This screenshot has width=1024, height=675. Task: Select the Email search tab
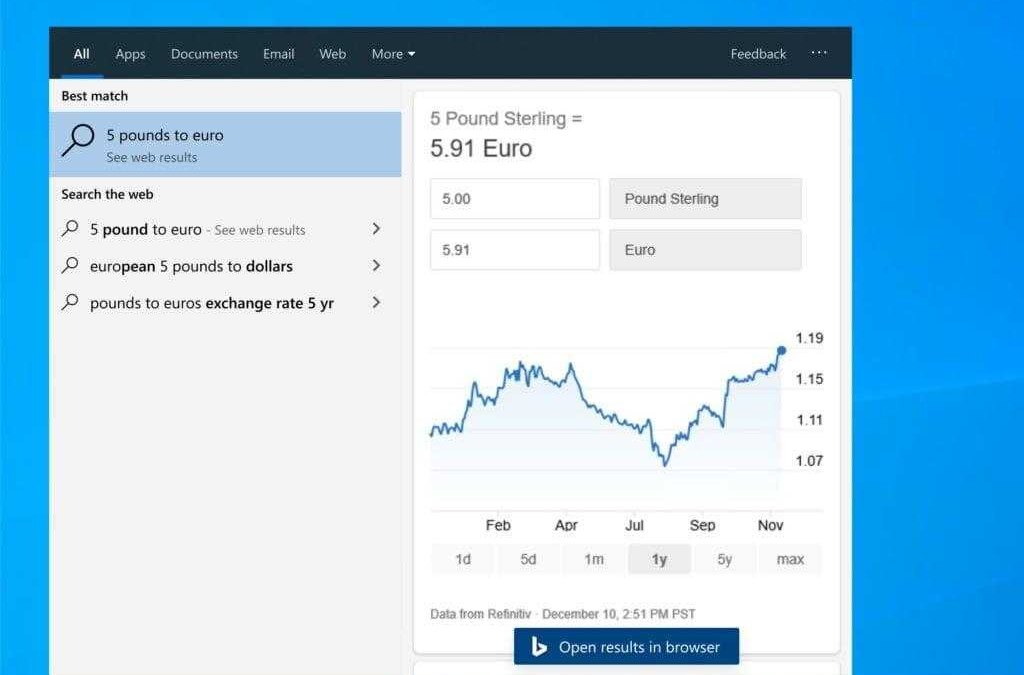278,54
